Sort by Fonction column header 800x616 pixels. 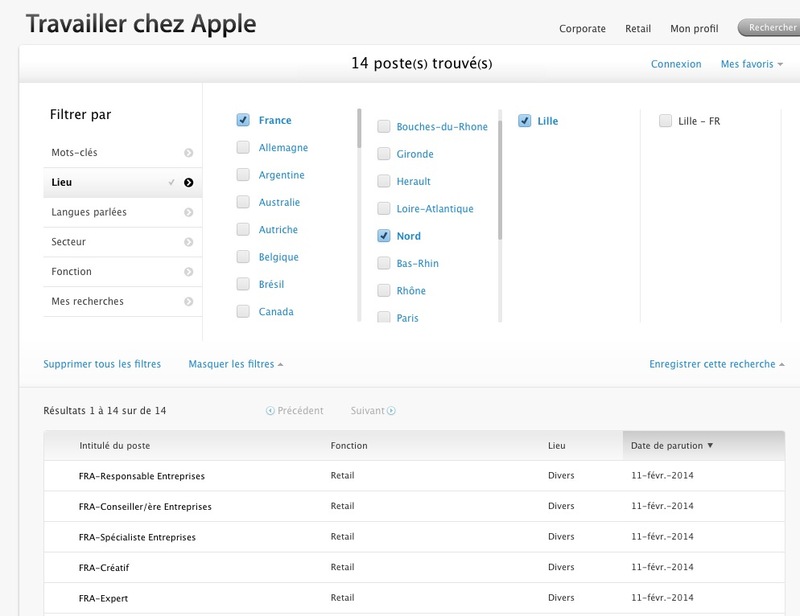point(349,446)
